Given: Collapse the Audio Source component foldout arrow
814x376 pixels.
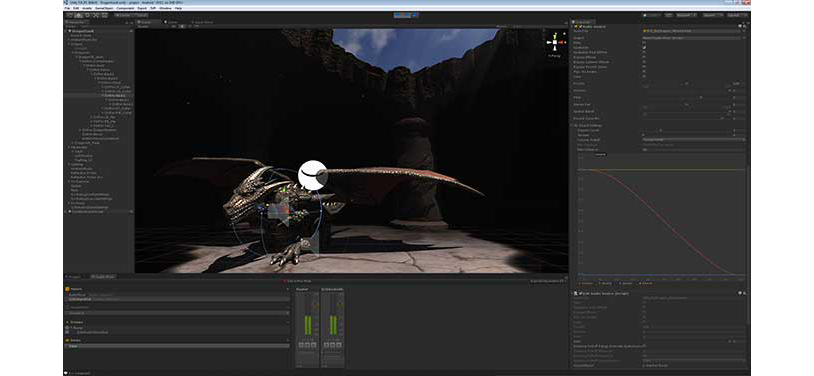Looking at the screenshot, I should click(572, 26).
